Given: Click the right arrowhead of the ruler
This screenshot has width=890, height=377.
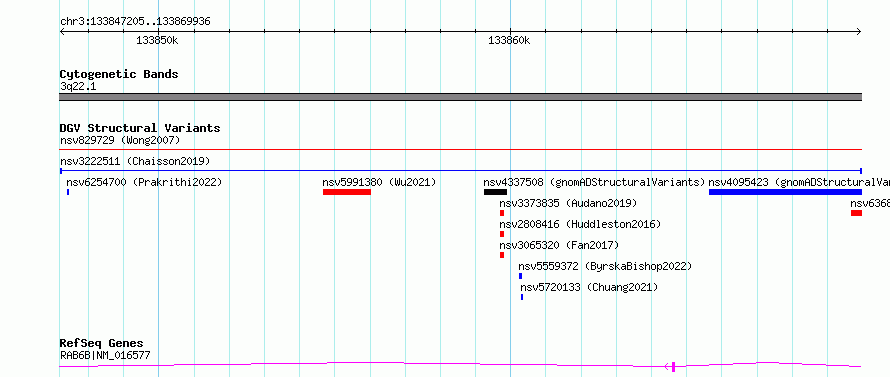Looking at the screenshot, I should click(x=859, y=31).
